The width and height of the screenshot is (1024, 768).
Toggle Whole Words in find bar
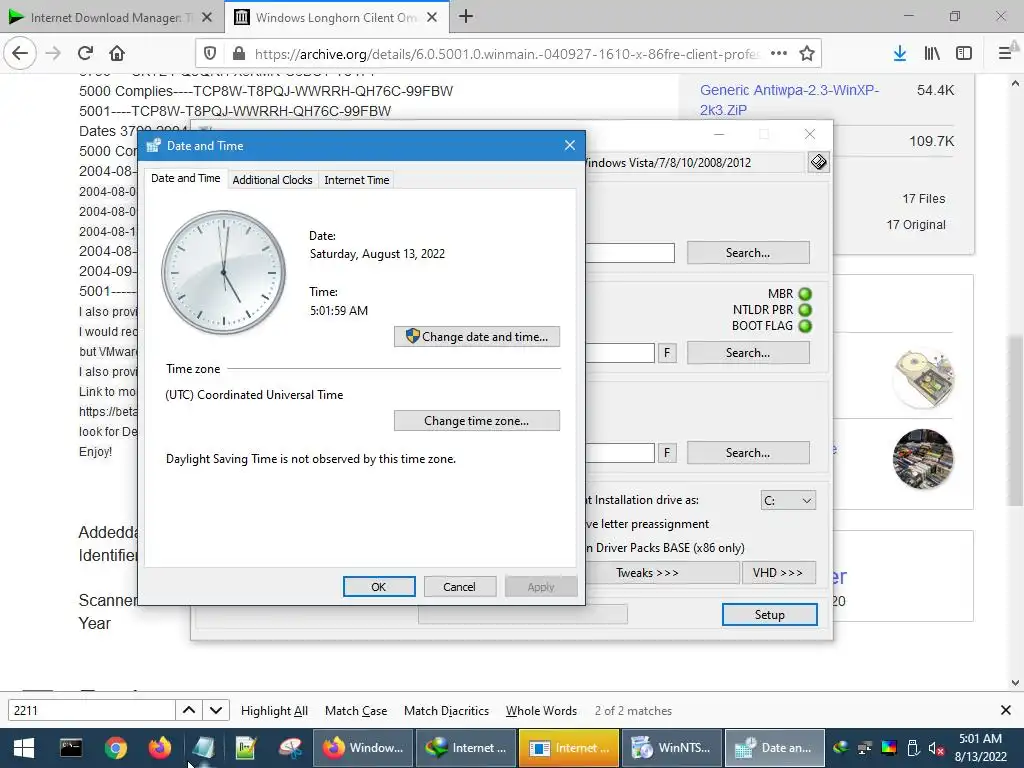pos(541,711)
